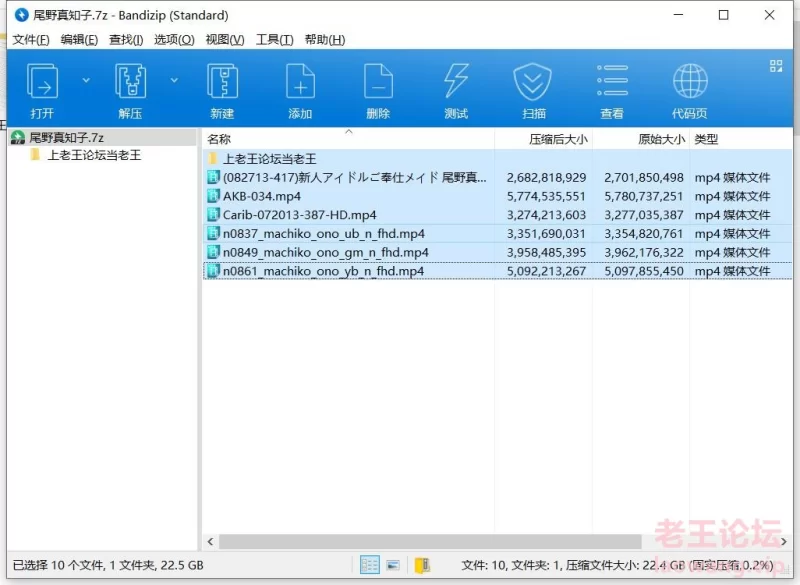Click file icon beside n0849_machiko_ono_gm_n_fhd.mp4
The height and width of the screenshot is (585, 800).
pyautogui.click(x=213, y=252)
